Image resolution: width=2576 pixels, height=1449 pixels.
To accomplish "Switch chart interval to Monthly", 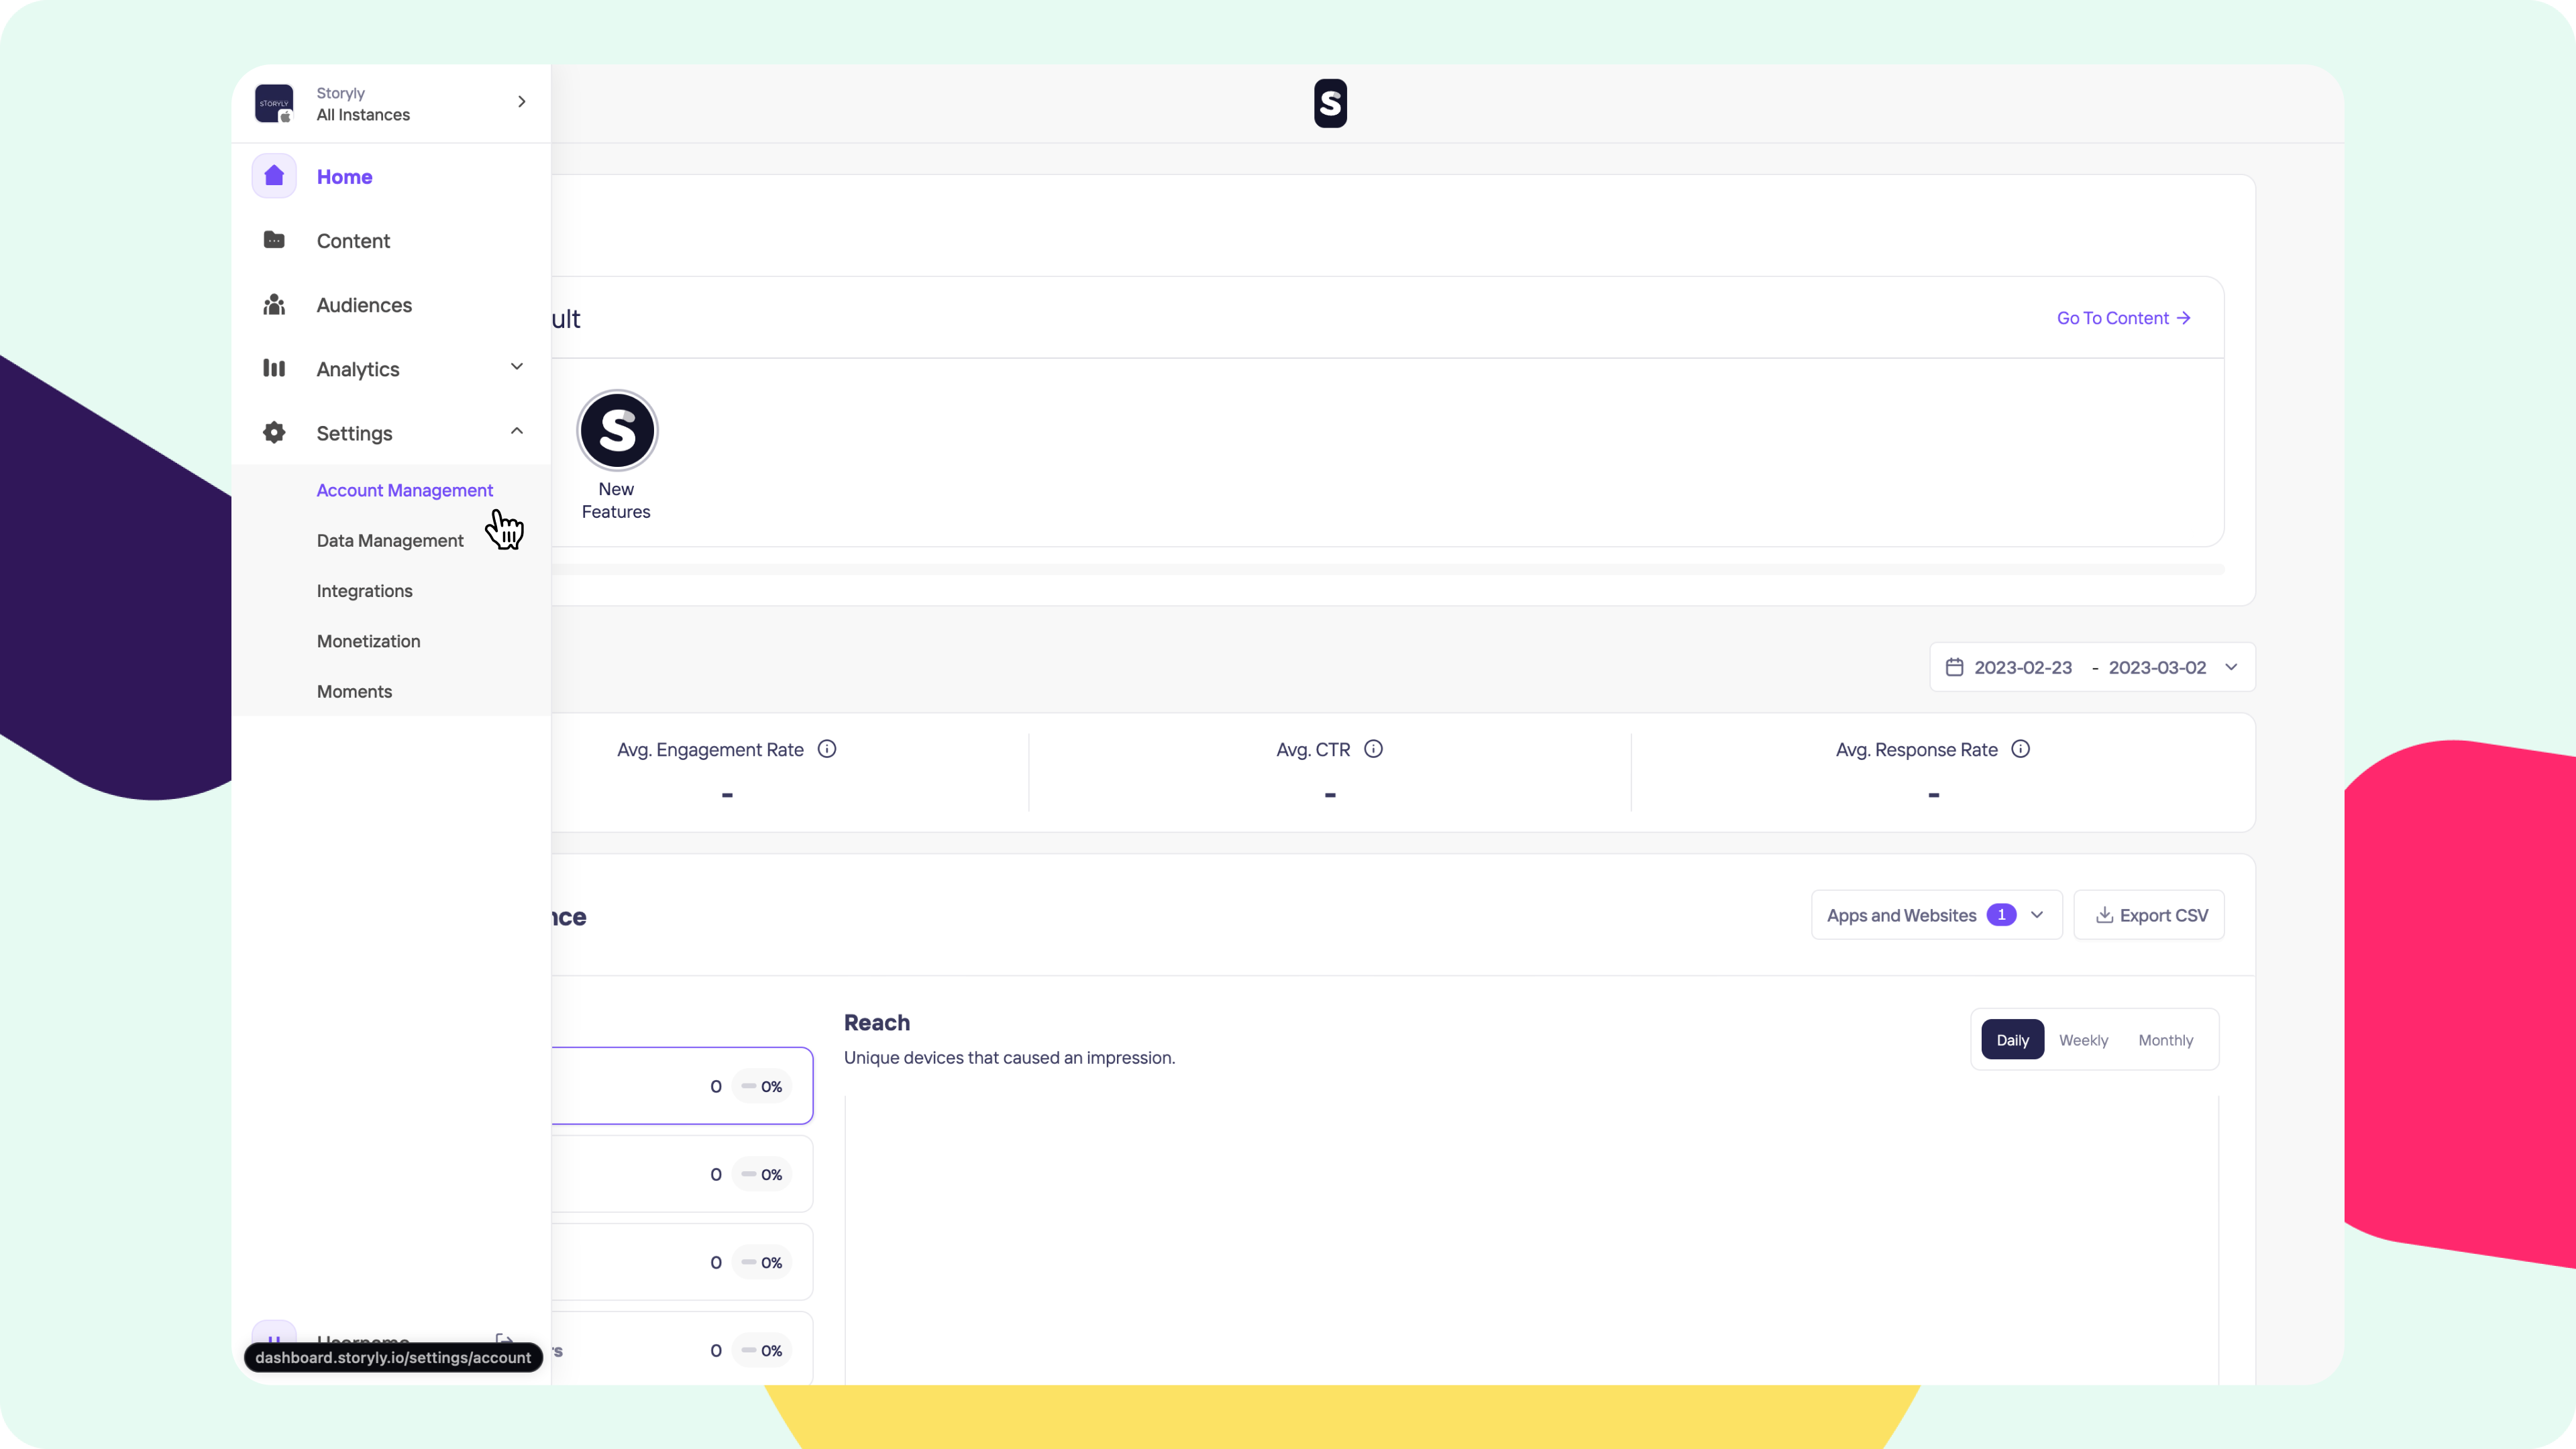I will tap(2165, 1040).
